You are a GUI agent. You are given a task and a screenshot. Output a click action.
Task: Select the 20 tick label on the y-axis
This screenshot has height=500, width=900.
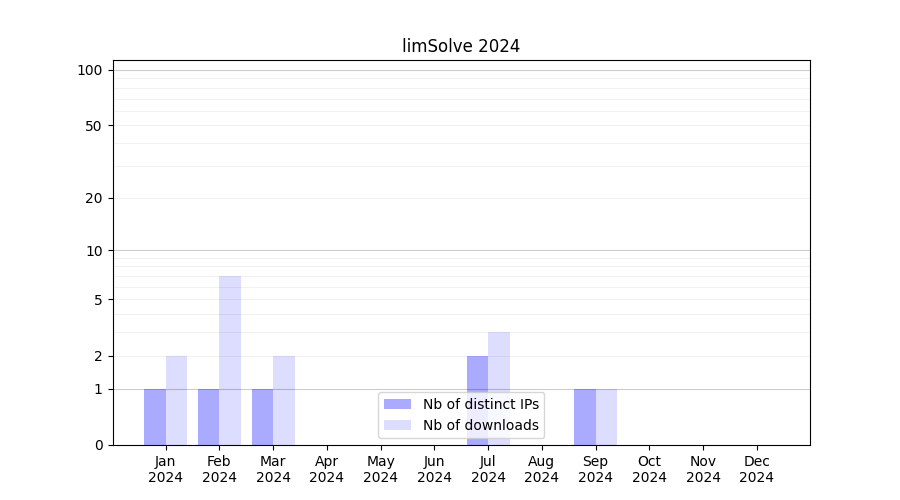(x=94, y=198)
